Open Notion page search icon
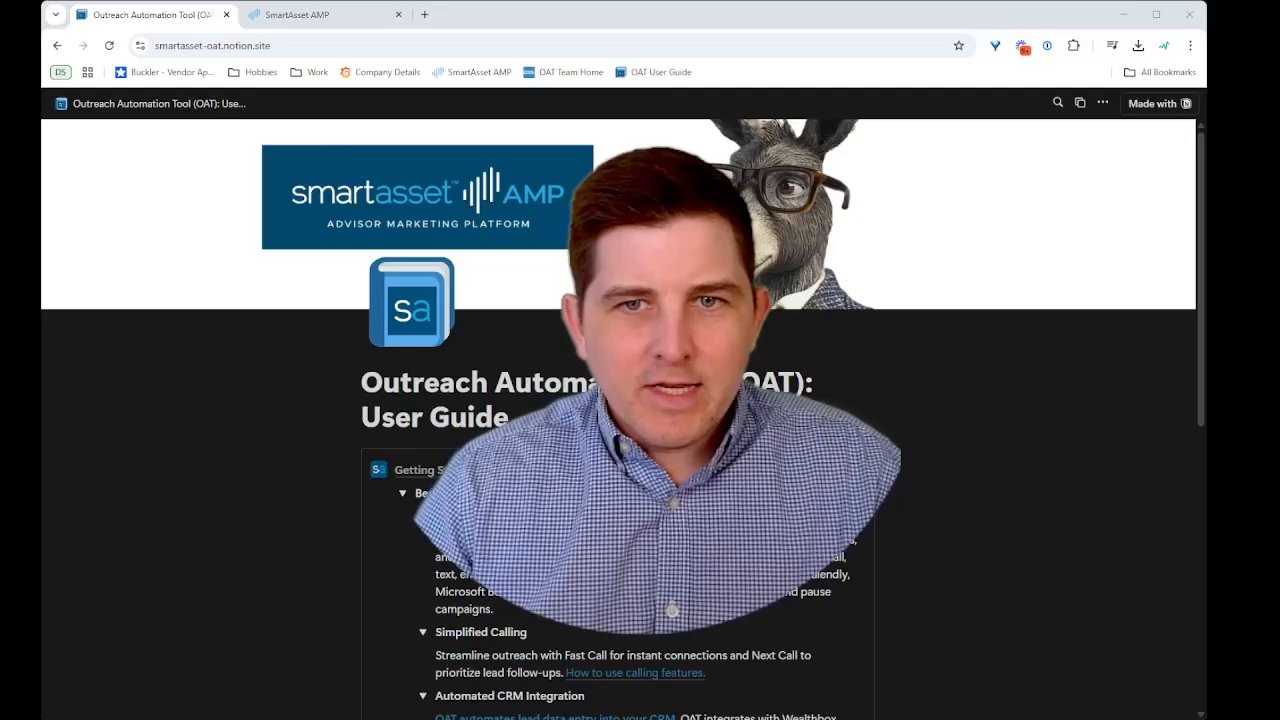 pyautogui.click(x=1058, y=103)
